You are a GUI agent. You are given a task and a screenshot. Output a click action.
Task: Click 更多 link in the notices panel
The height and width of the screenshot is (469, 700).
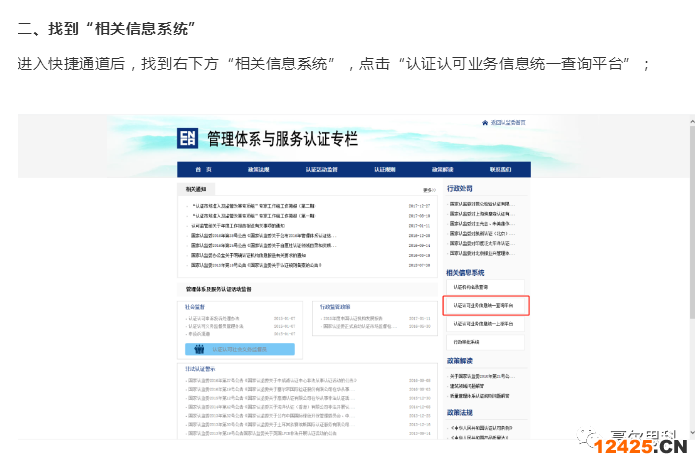[x=429, y=189]
